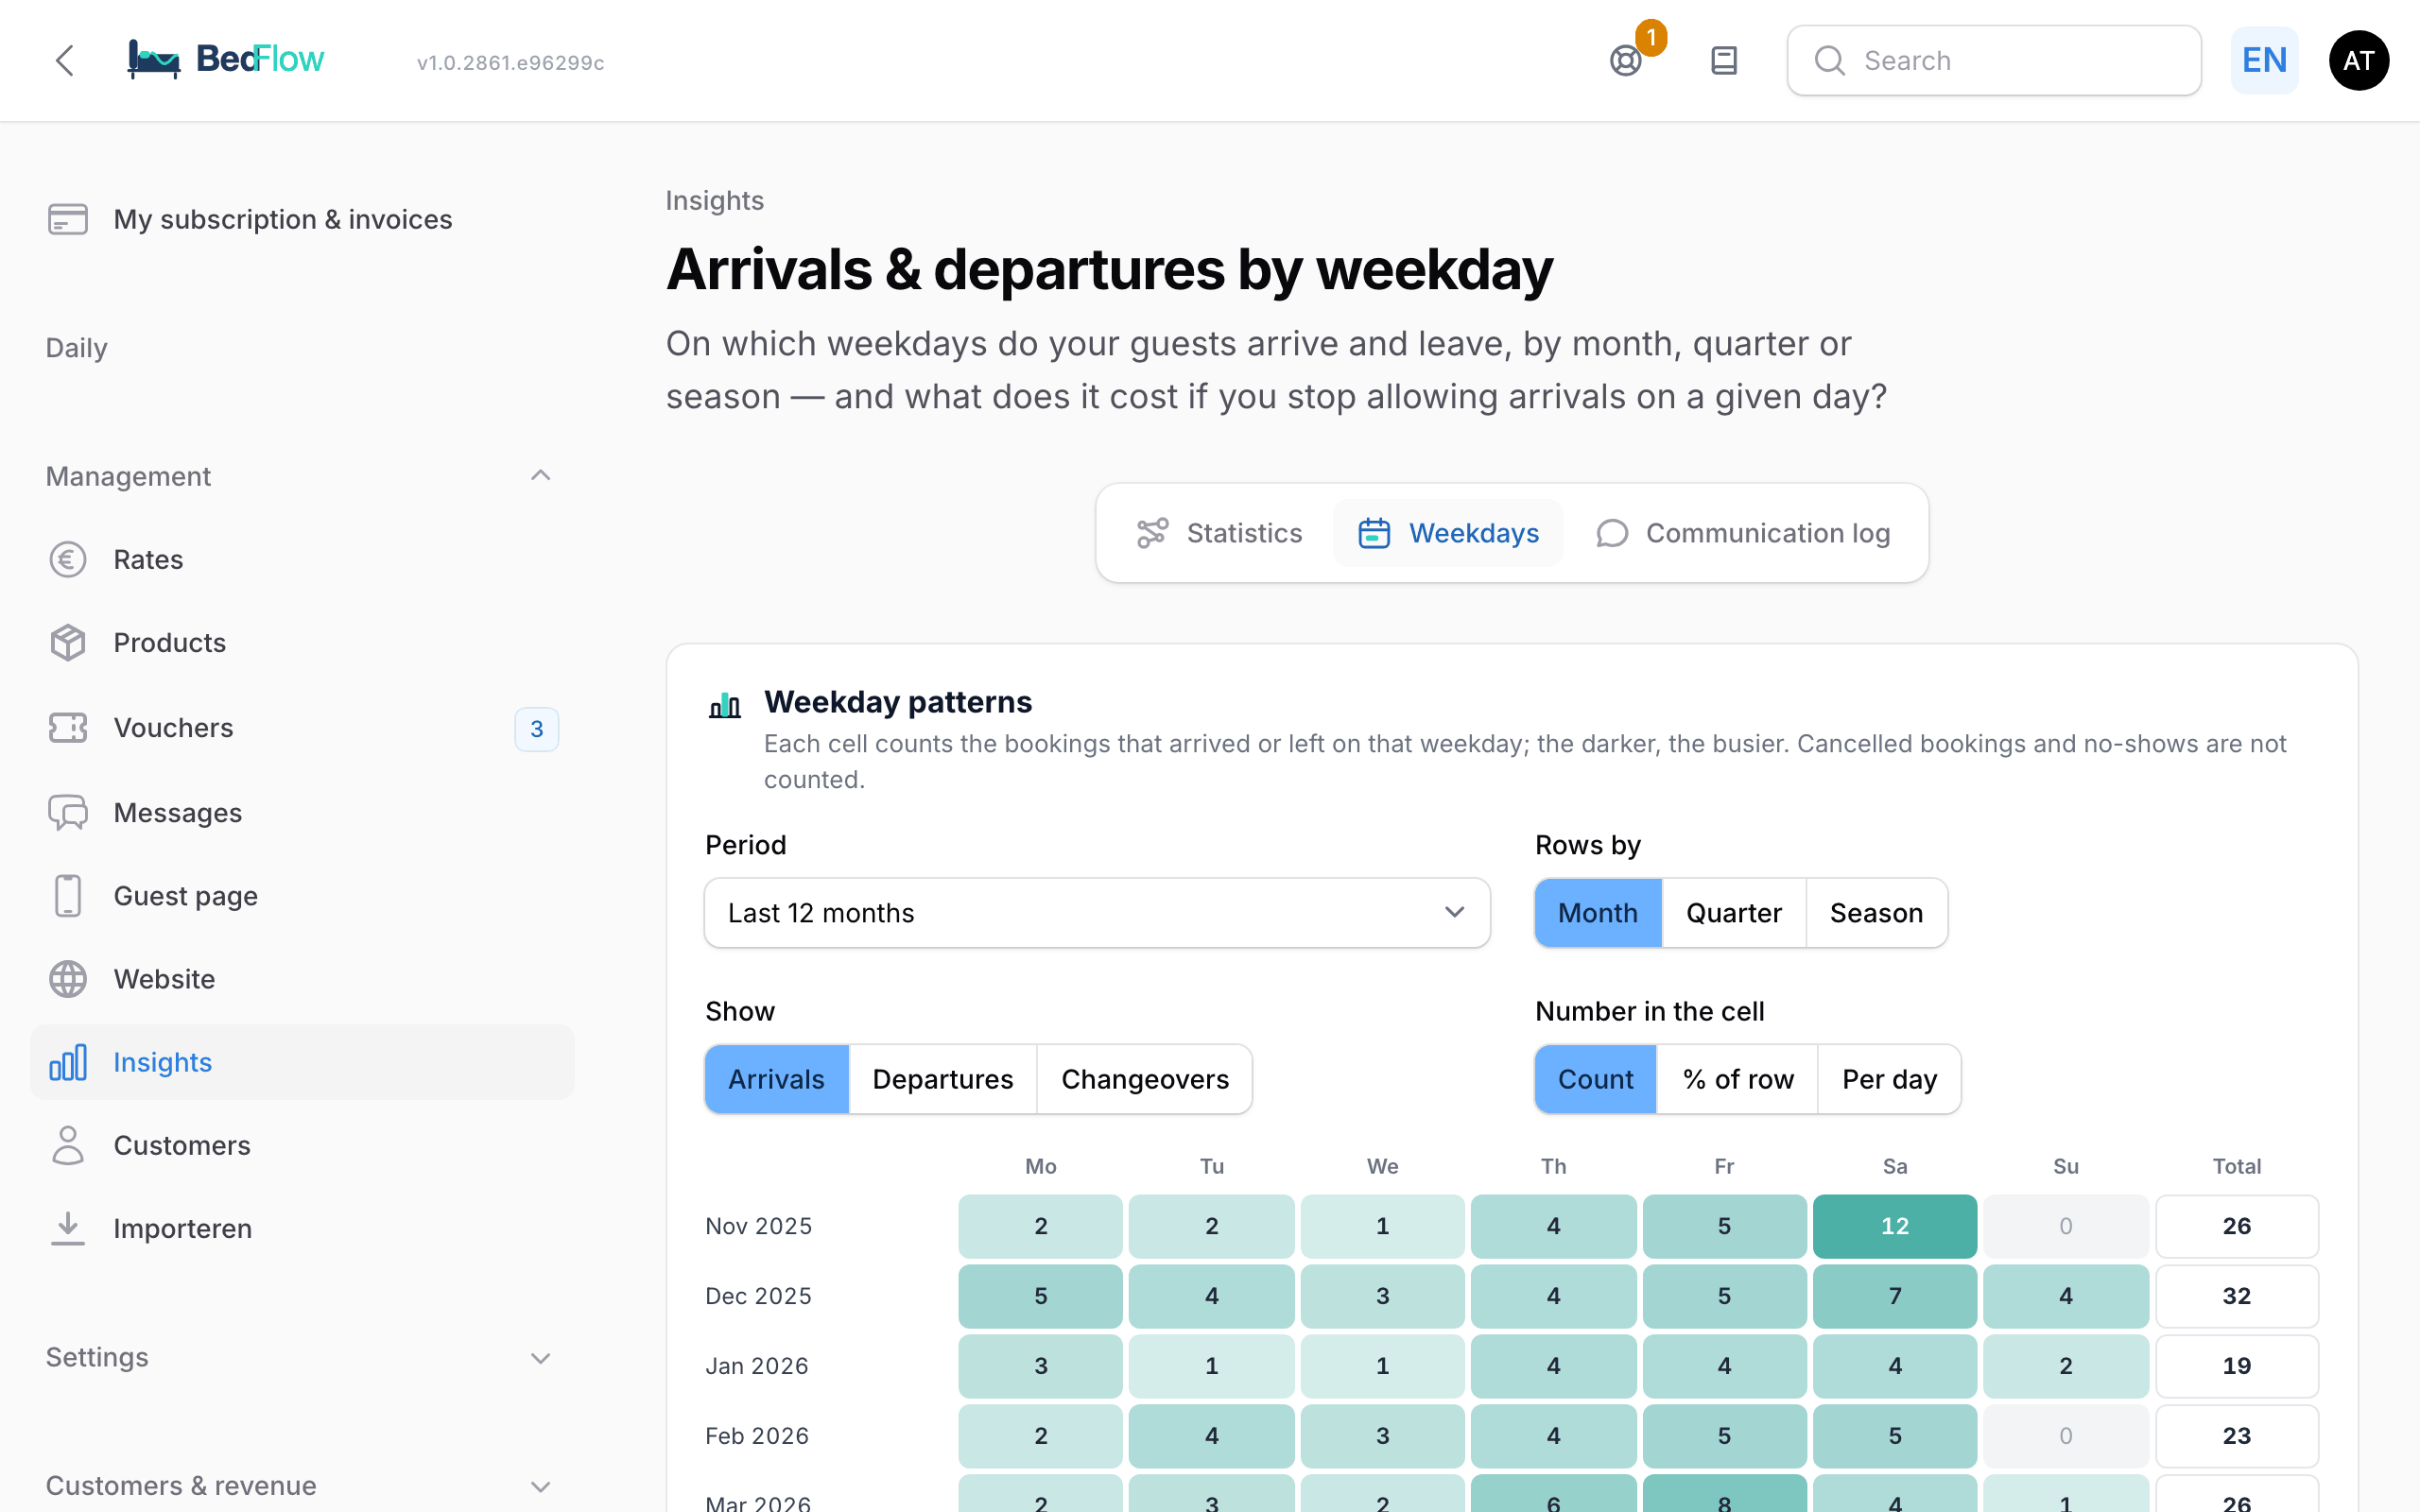The image size is (2420, 1512).
Task: Switch to the Weekdays tab
Action: pyautogui.click(x=1448, y=533)
